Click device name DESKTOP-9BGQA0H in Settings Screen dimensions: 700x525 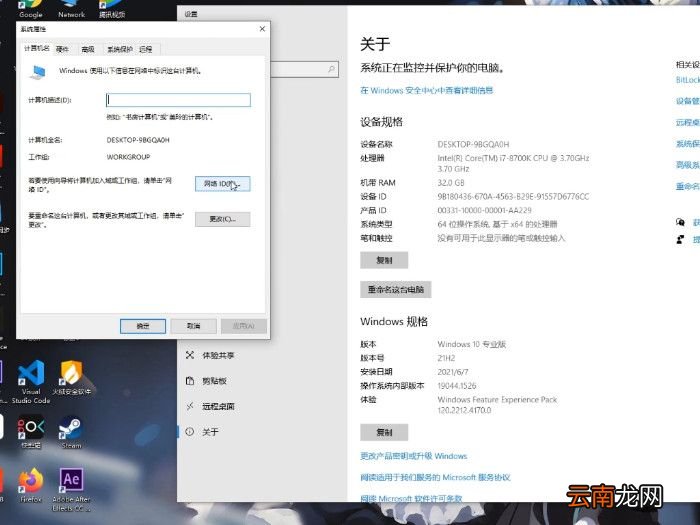[x=473, y=144]
